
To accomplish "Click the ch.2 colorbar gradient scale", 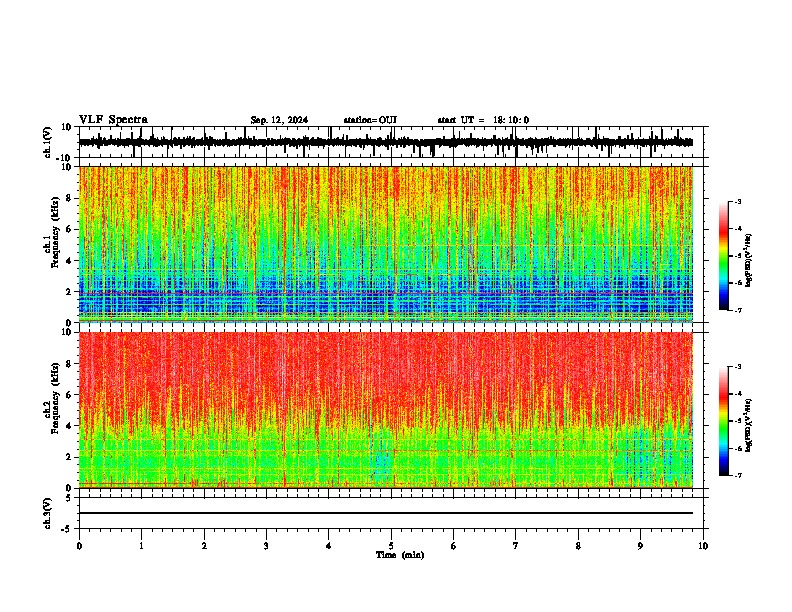I will point(723,421).
